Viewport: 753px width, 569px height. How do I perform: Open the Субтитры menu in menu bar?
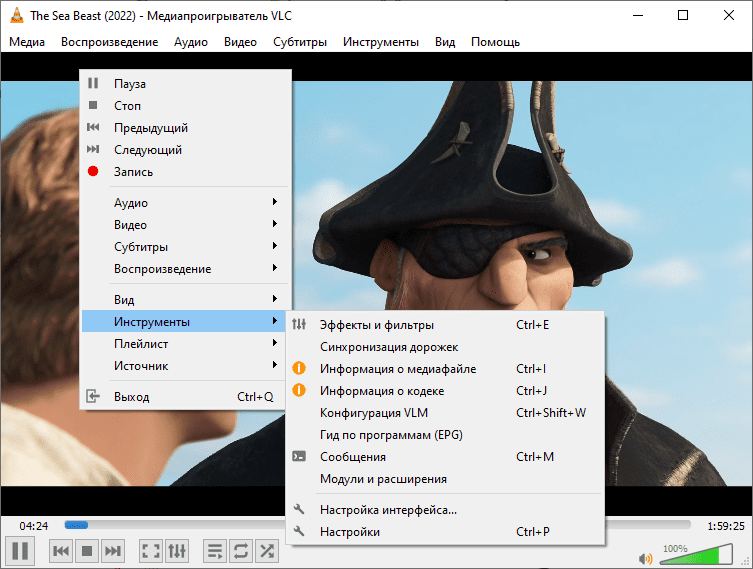(x=300, y=42)
